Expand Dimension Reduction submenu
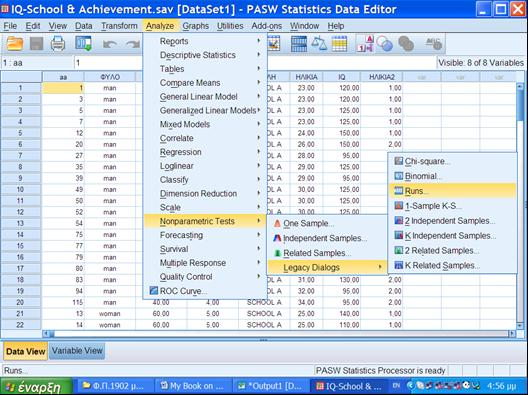This screenshot has height=395, width=528. click(205, 194)
